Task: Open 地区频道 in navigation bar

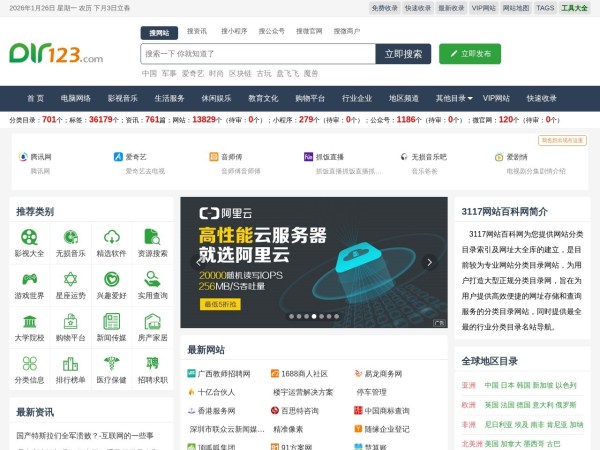Action: pos(404,98)
